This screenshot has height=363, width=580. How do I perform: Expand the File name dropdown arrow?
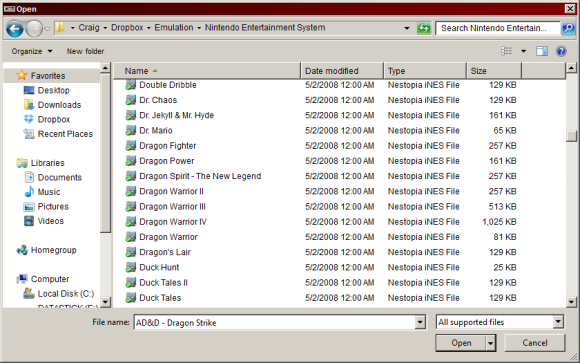[420, 322]
